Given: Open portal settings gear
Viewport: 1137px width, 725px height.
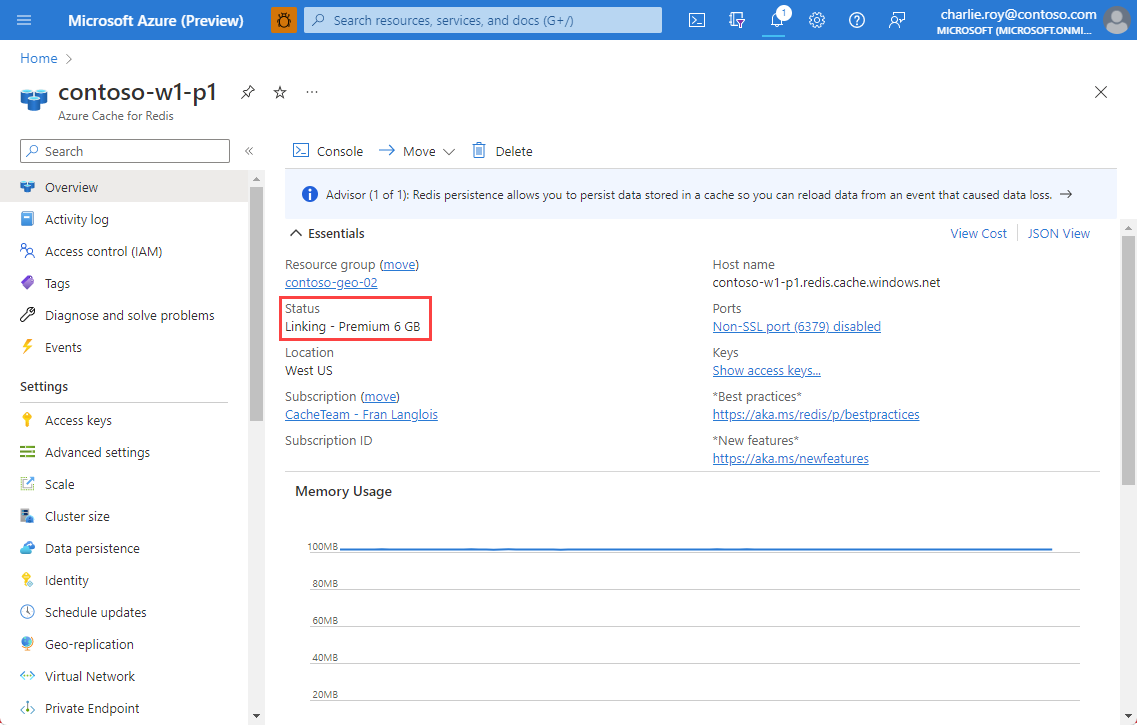Looking at the screenshot, I should [x=816, y=20].
